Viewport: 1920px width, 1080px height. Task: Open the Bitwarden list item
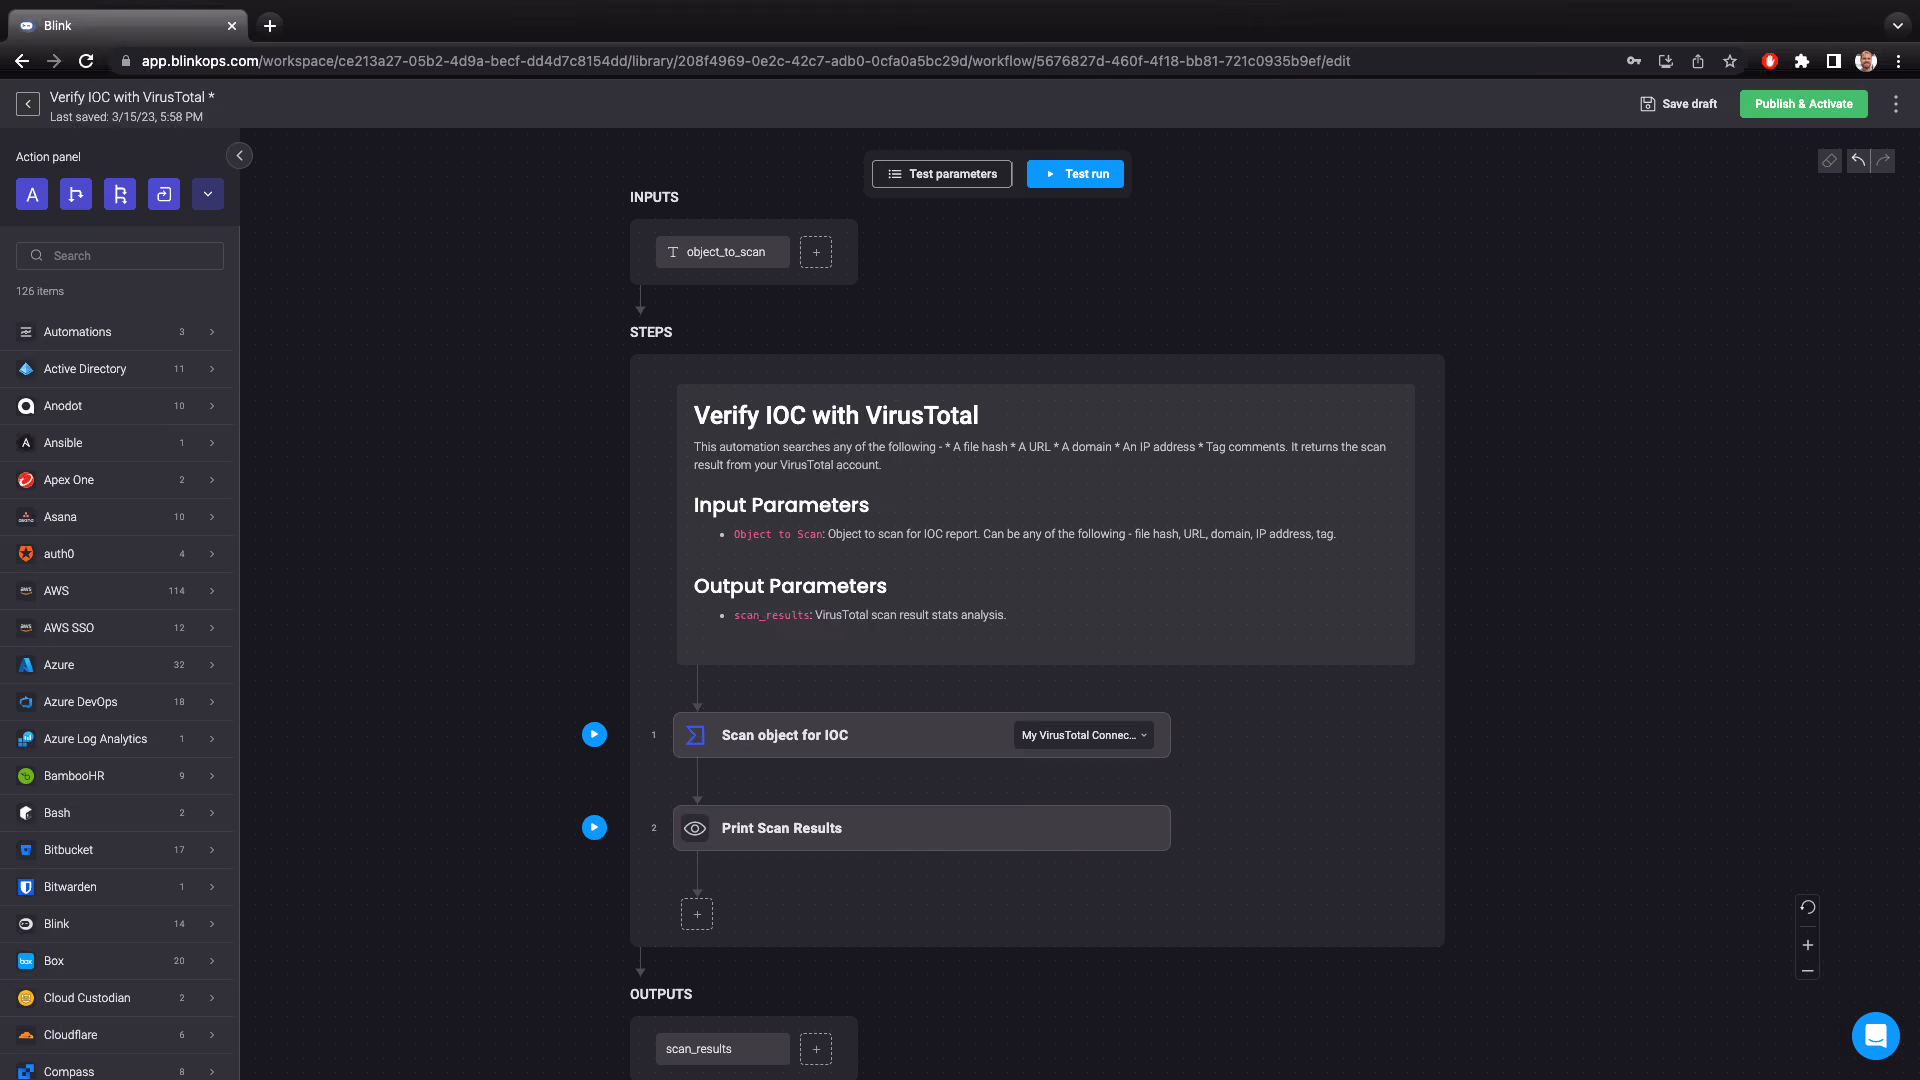coord(116,887)
